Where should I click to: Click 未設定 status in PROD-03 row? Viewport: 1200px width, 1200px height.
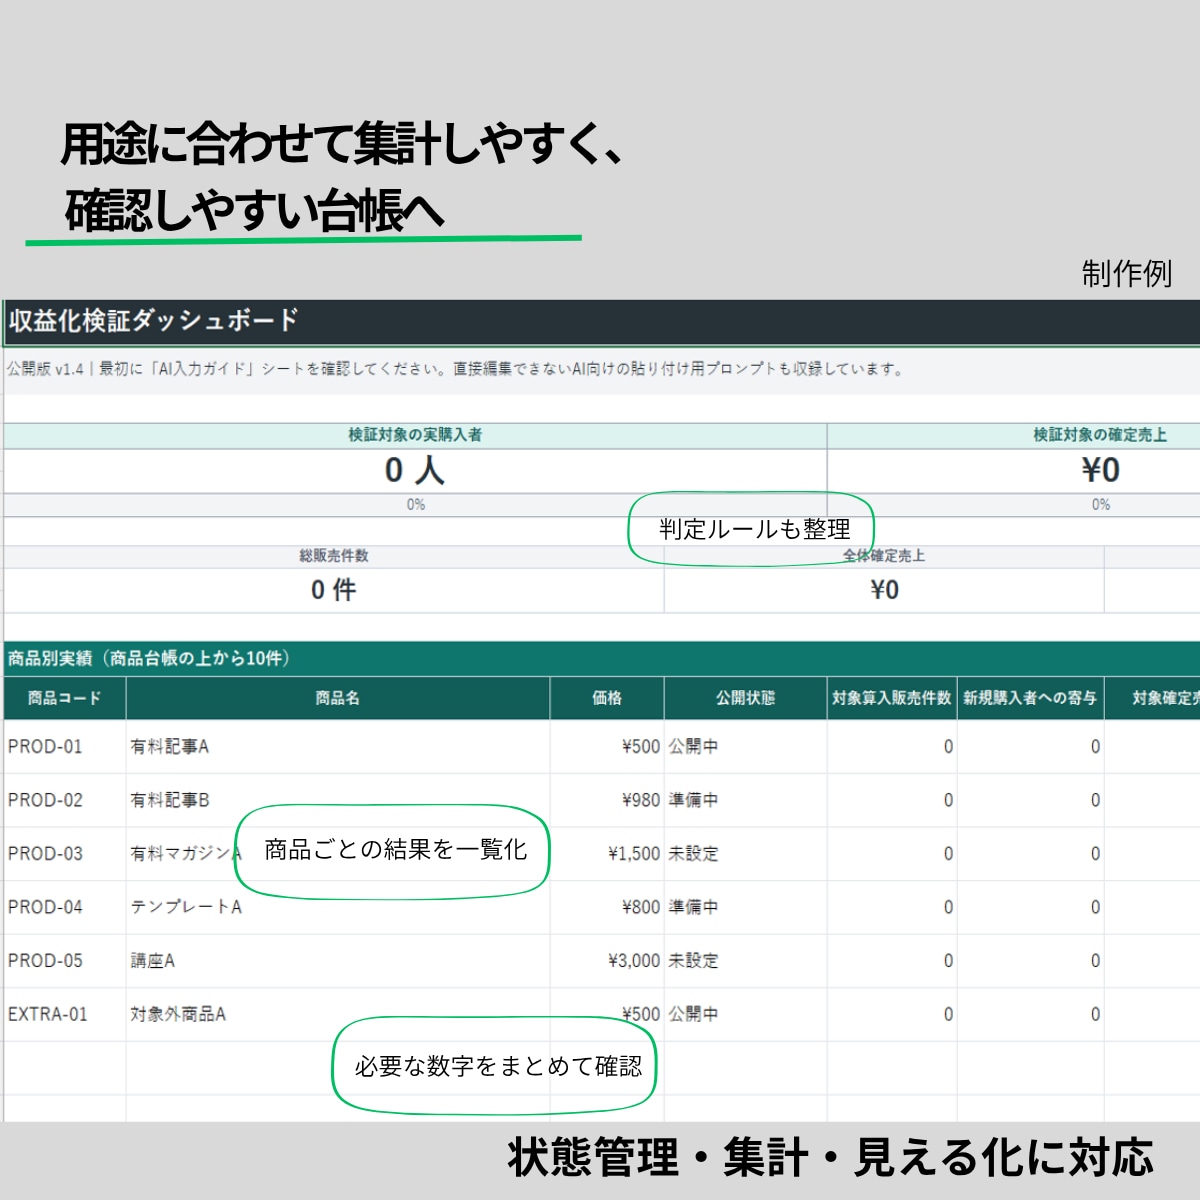tap(746, 854)
